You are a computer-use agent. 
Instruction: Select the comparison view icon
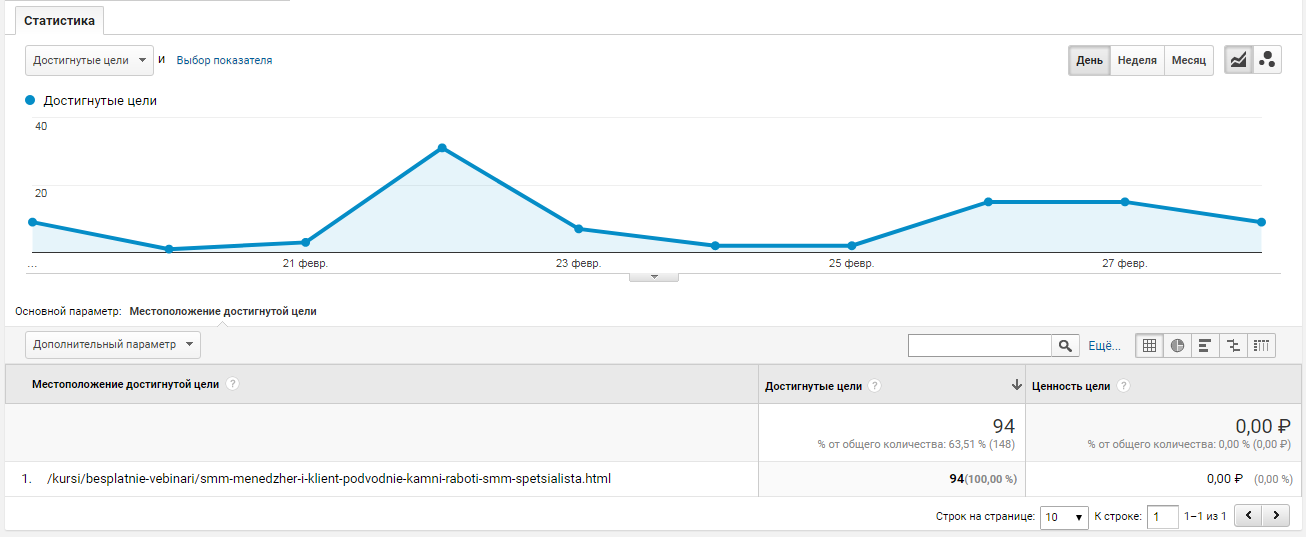tap(1233, 346)
